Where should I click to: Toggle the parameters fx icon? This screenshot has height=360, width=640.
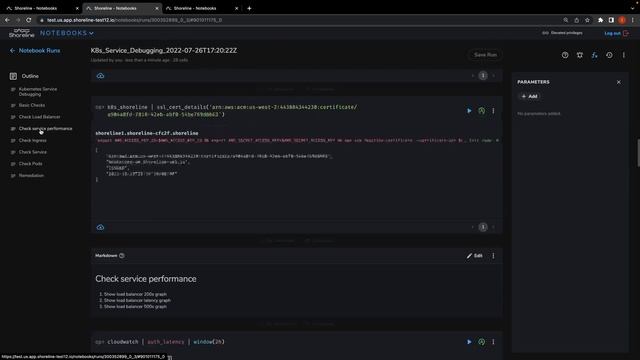pos(594,55)
